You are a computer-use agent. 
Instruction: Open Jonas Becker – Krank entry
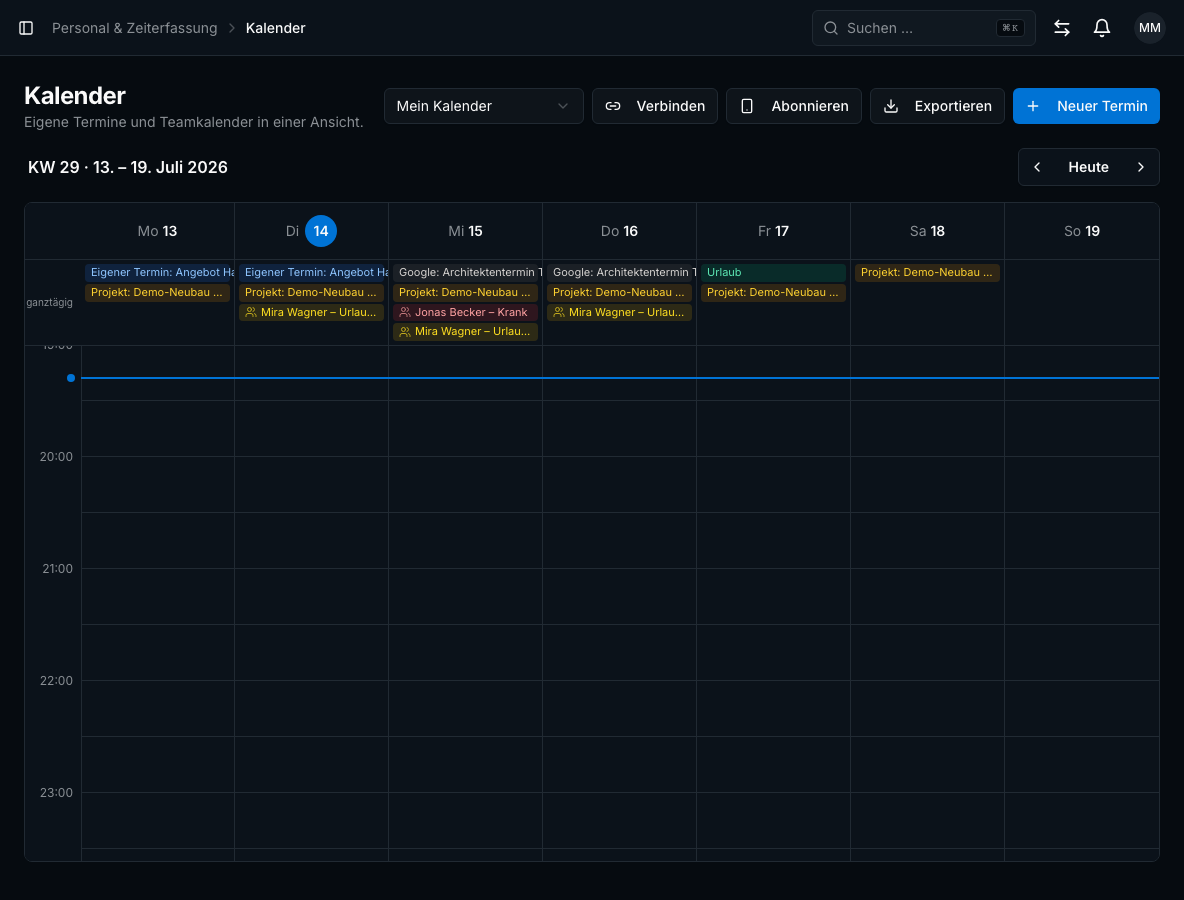(x=465, y=312)
